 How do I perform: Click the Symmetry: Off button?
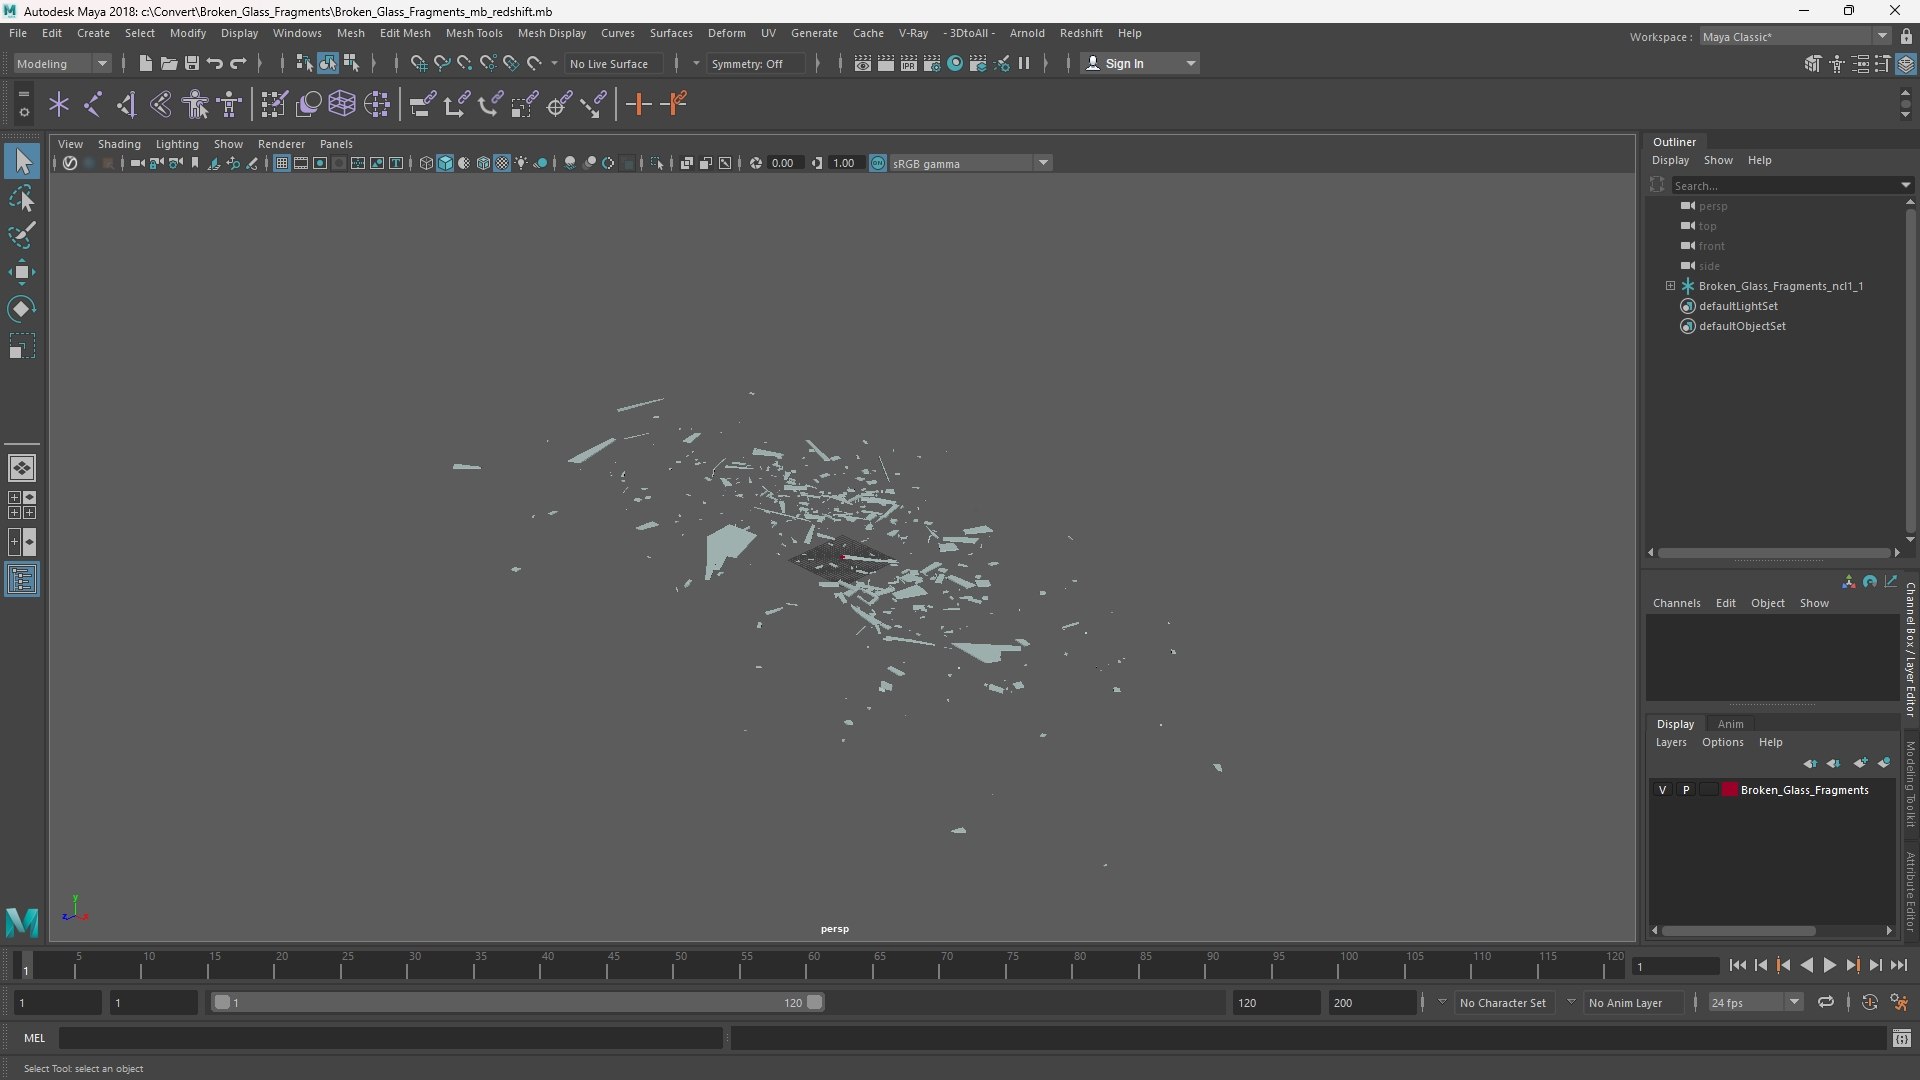[754, 64]
